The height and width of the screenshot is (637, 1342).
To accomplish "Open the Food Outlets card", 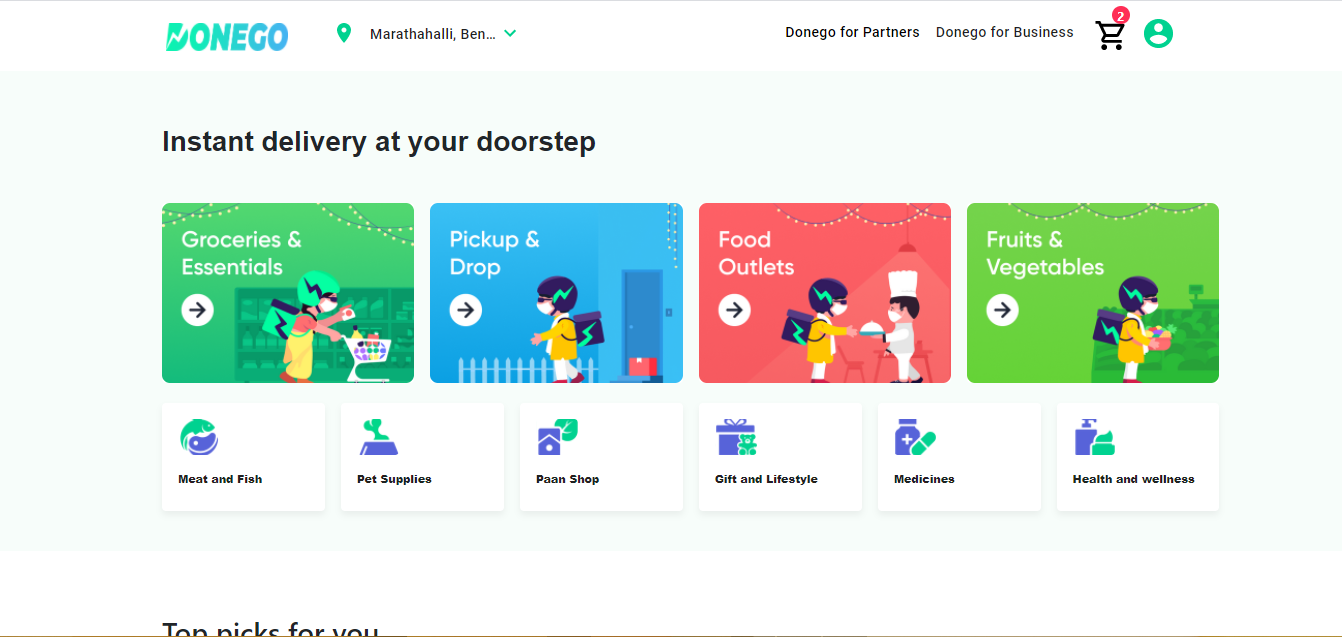I will point(825,293).
